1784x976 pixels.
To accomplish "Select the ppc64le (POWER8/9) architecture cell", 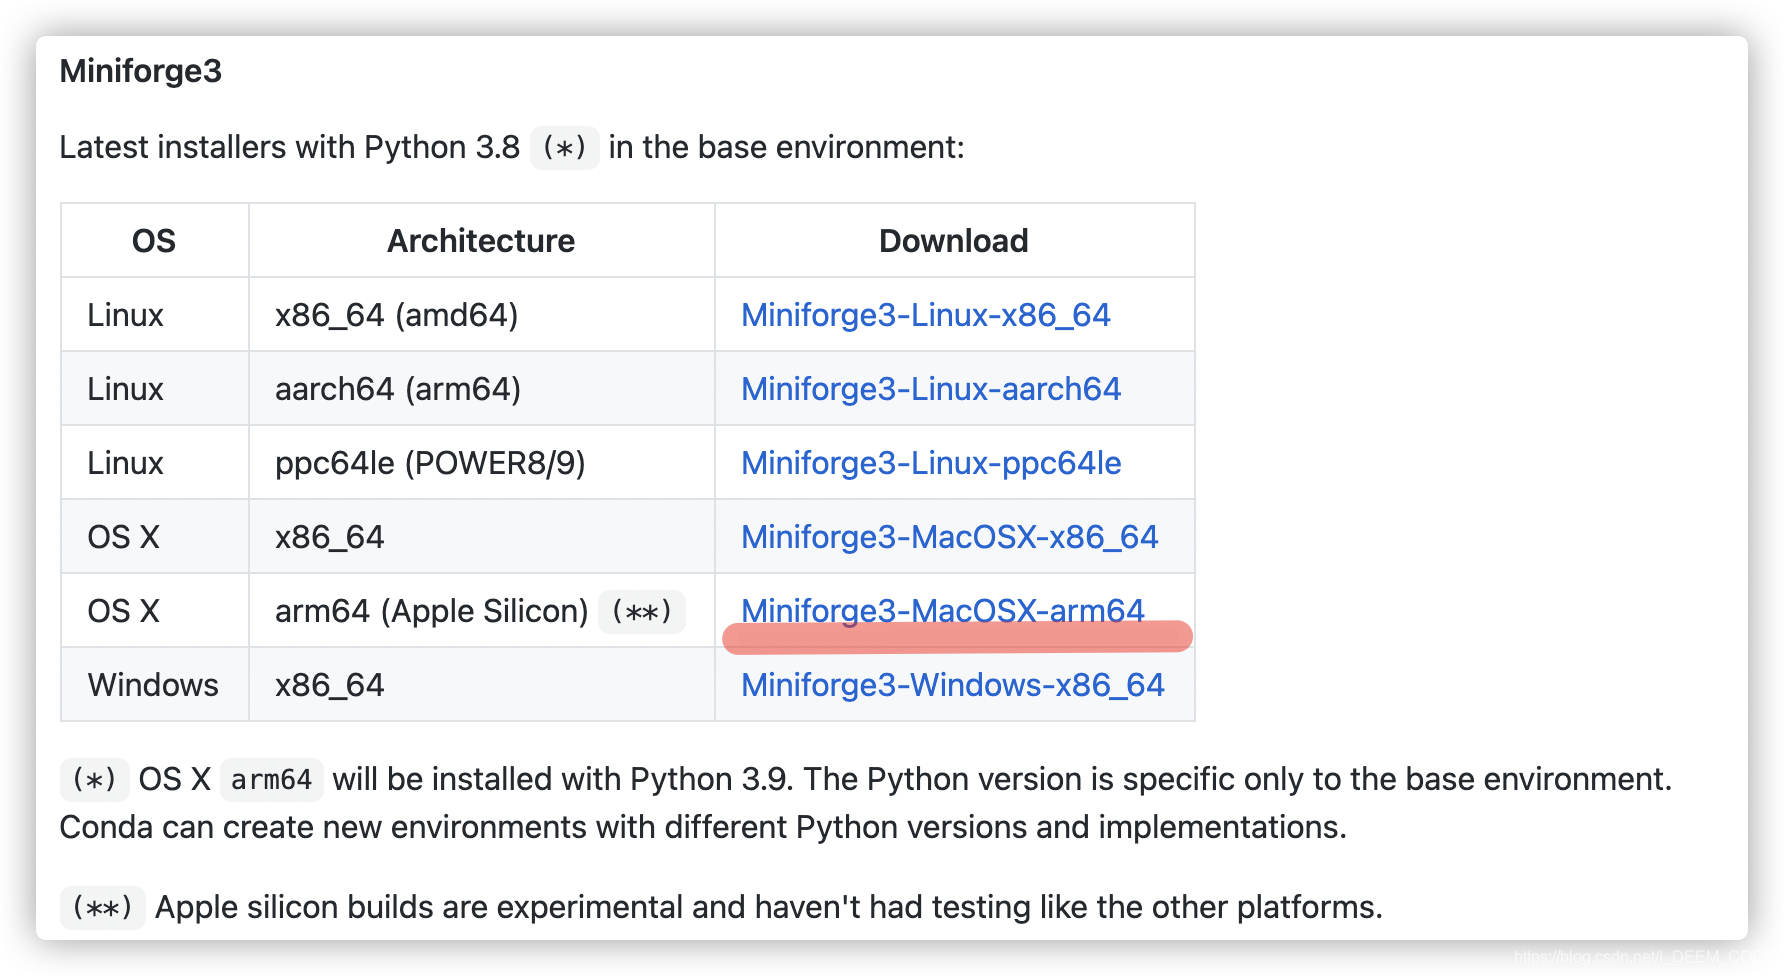I will click(430, 462).
